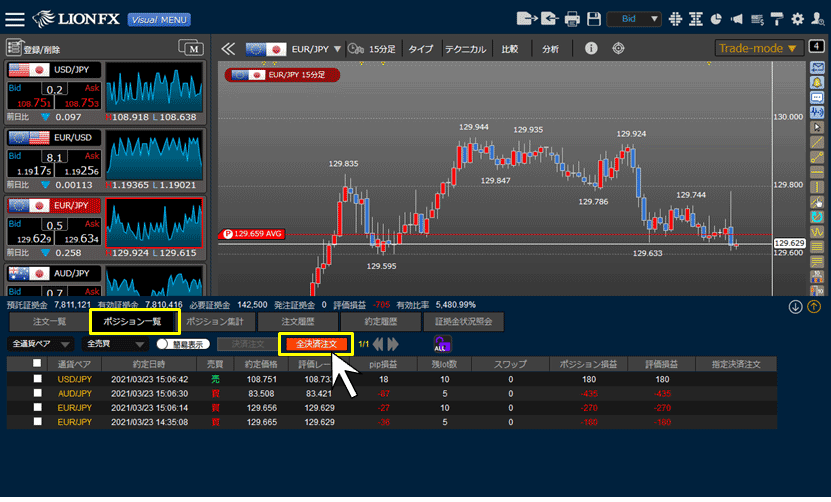Viewport: 831px width, 502px height.
Task: Open the Trade-mode dropdown
Action: [758, 48]
